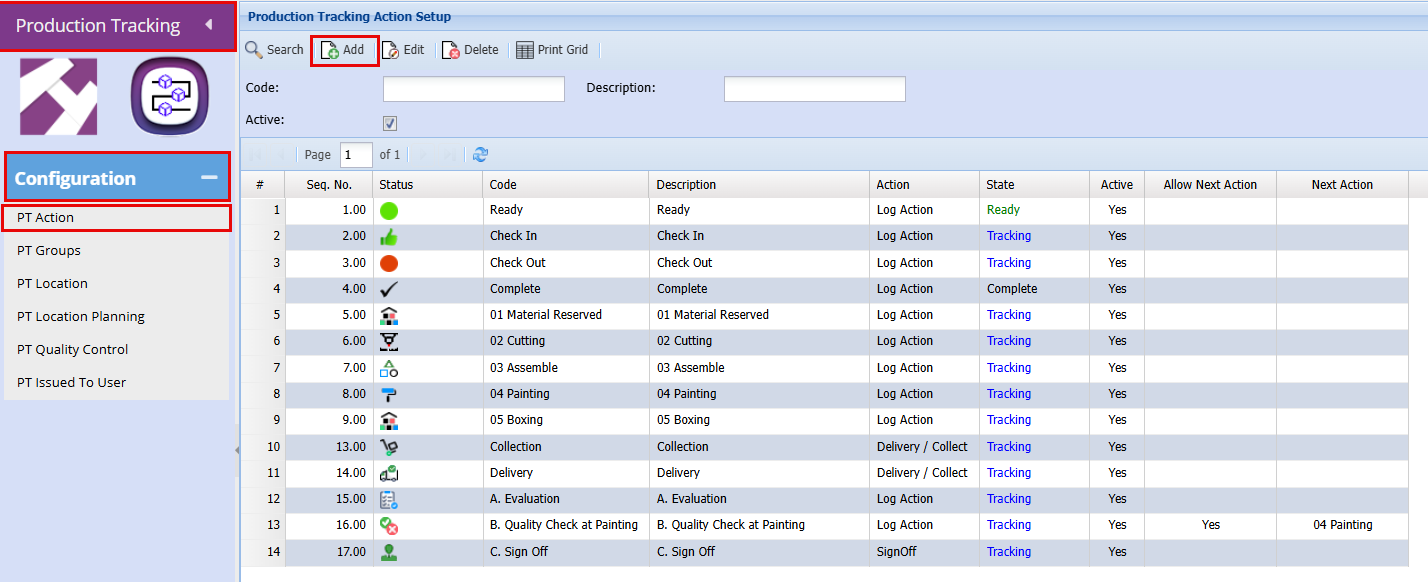Sort by Action column header
The image size is (1428, 582).
(924, 184)
